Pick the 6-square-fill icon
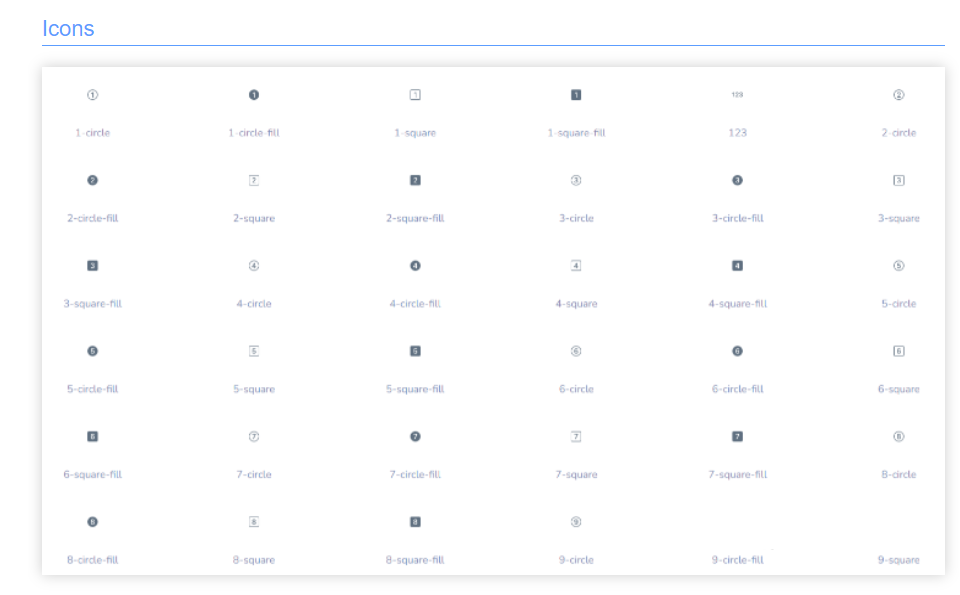The width and height of the screenshot is (960, 595). (92, 436)
